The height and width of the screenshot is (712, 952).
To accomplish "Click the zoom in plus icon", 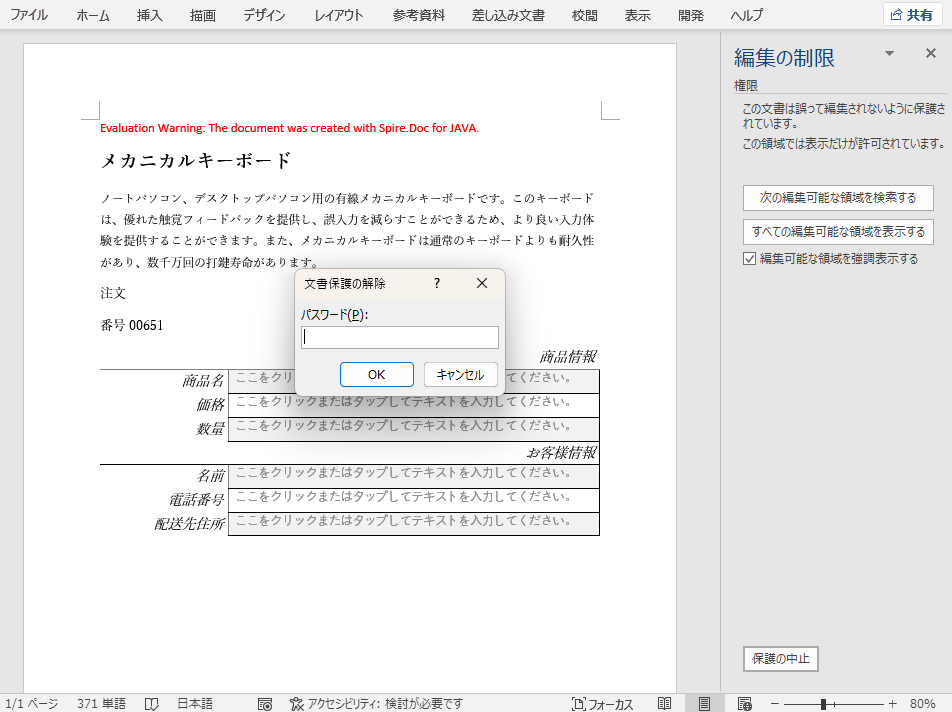I will [x=890, y=702].
